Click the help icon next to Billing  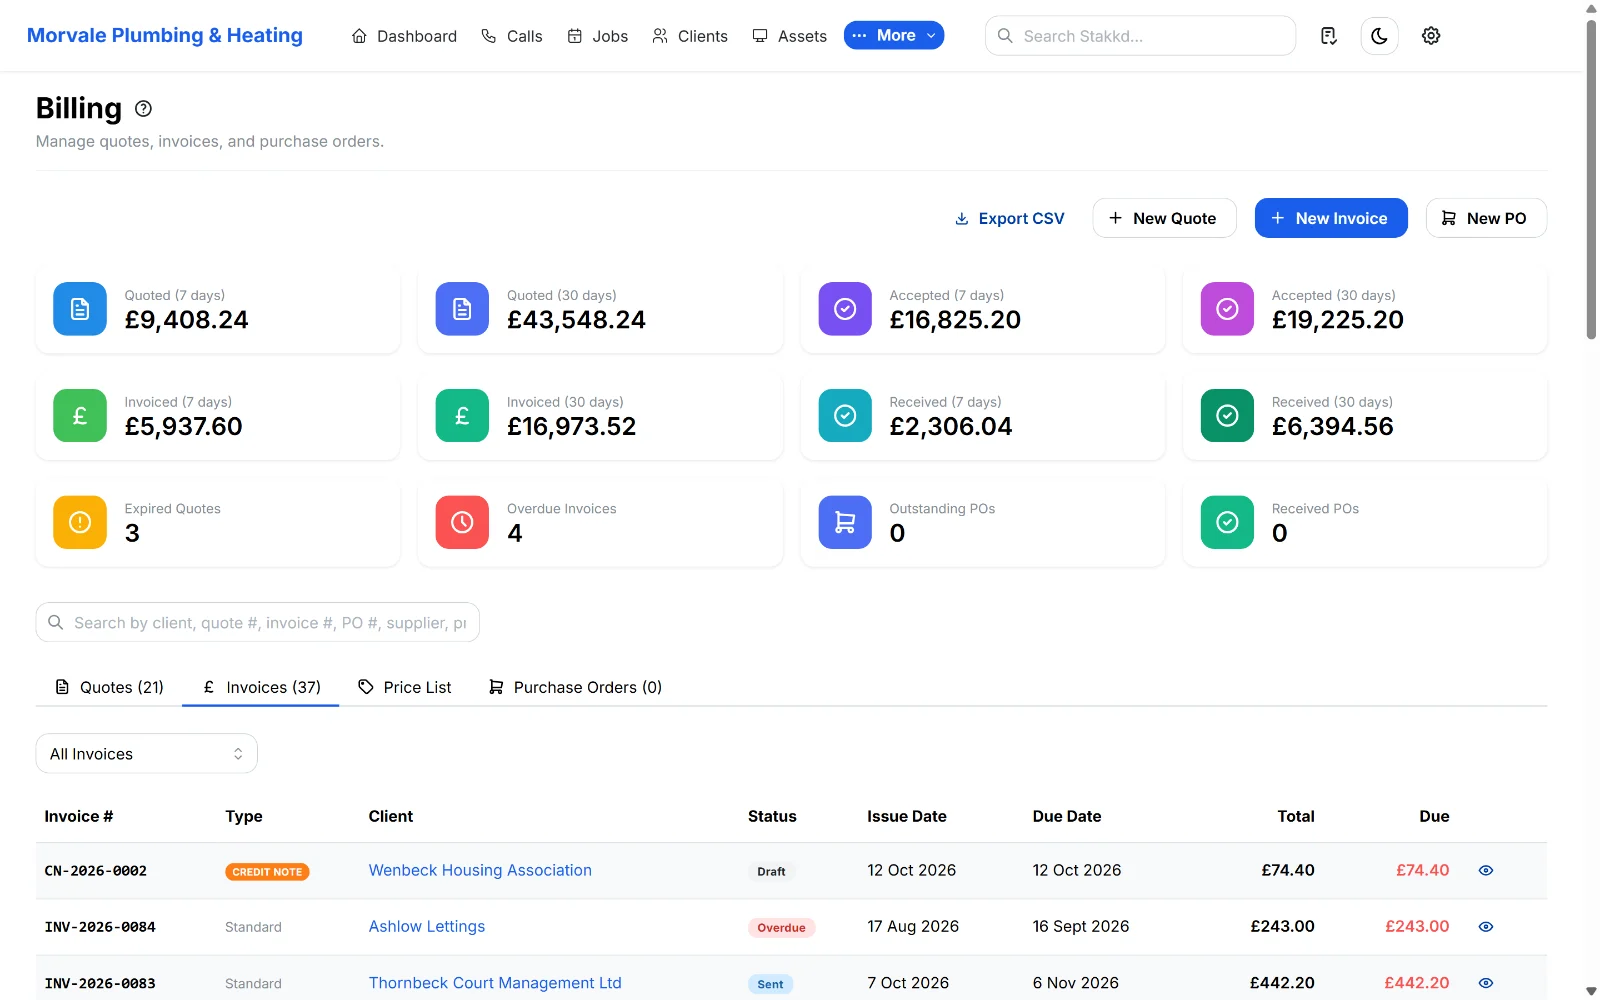143,108
